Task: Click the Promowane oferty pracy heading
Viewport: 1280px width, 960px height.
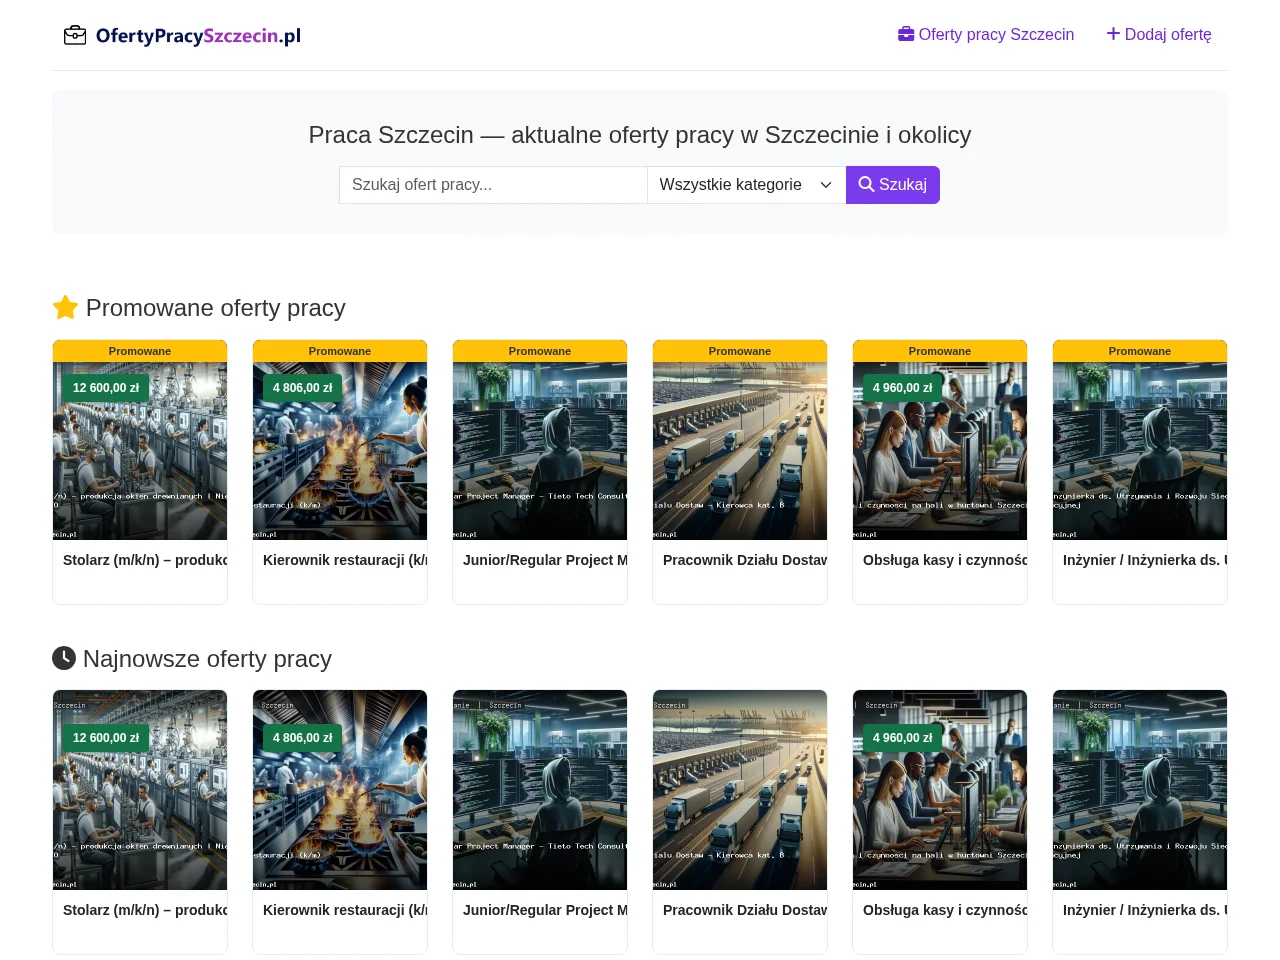Action: pyautogui.click(x=199, y=308)
